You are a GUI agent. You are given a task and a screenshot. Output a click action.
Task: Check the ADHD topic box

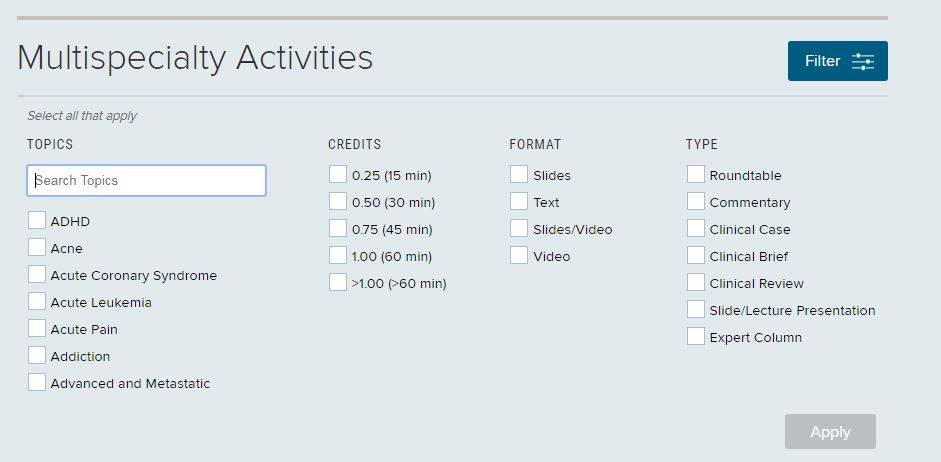(x=37, y=220)
